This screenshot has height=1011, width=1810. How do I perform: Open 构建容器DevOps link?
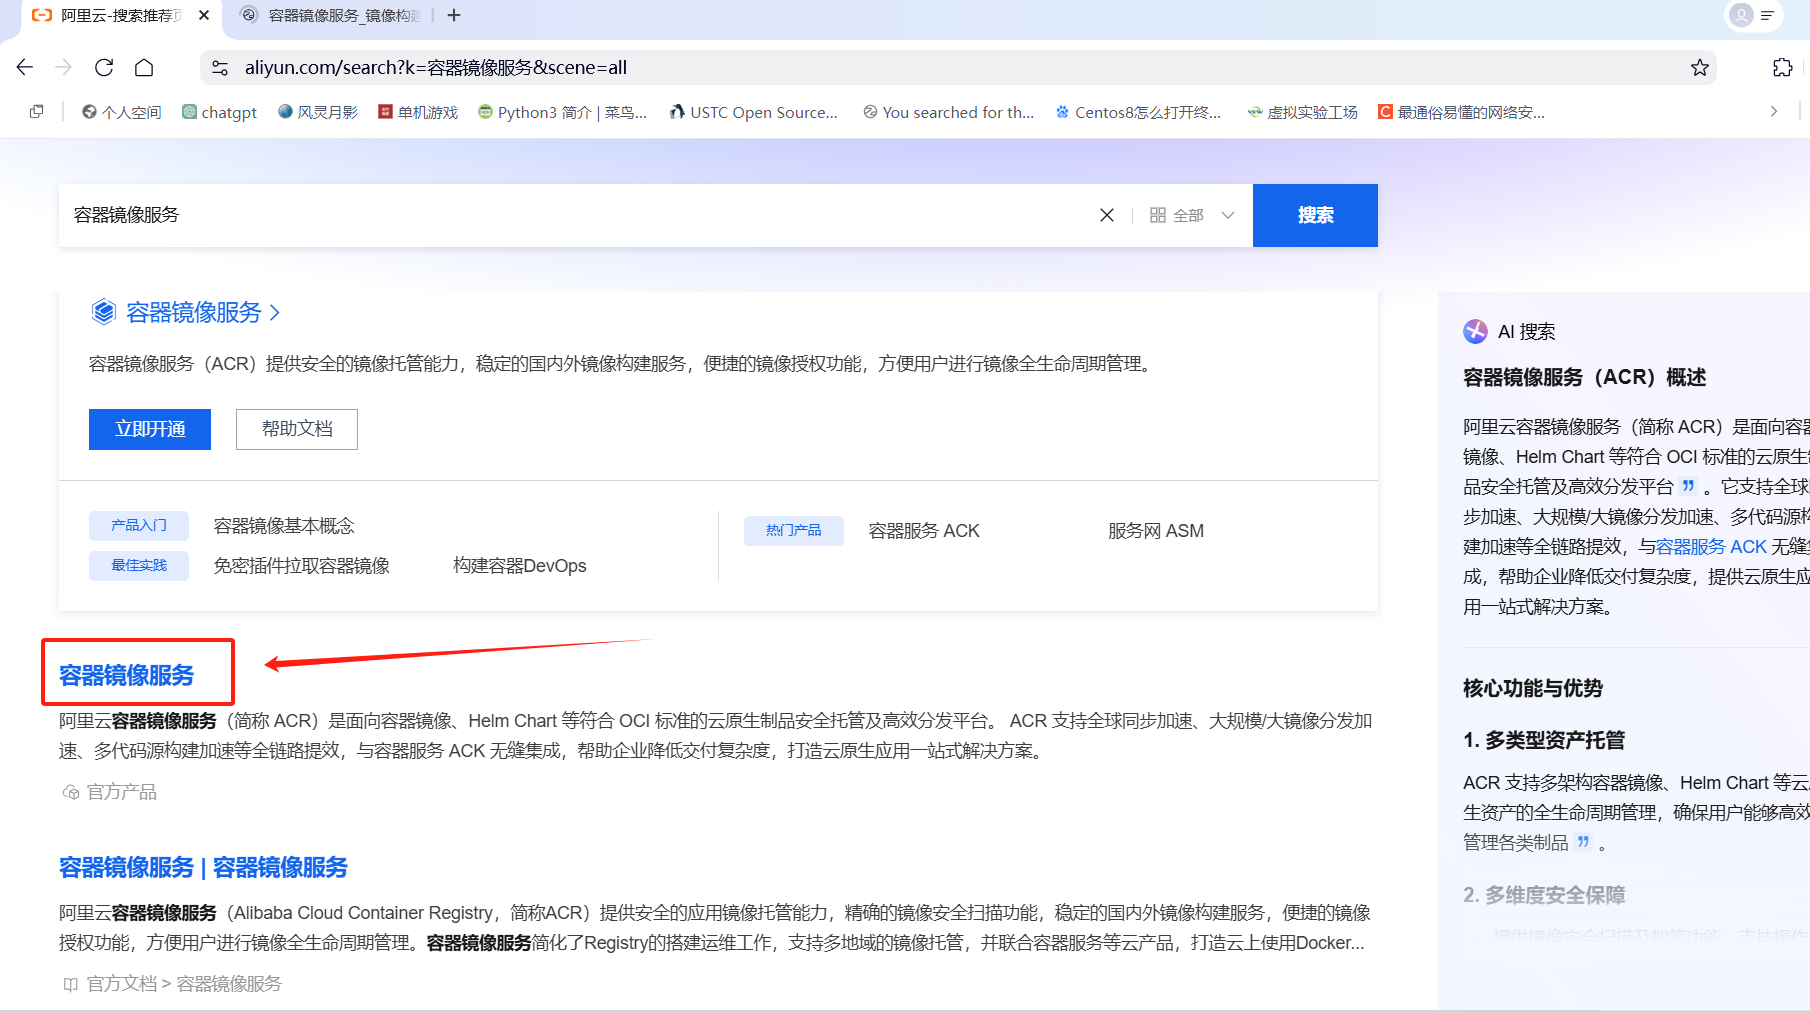pos(520,566)
